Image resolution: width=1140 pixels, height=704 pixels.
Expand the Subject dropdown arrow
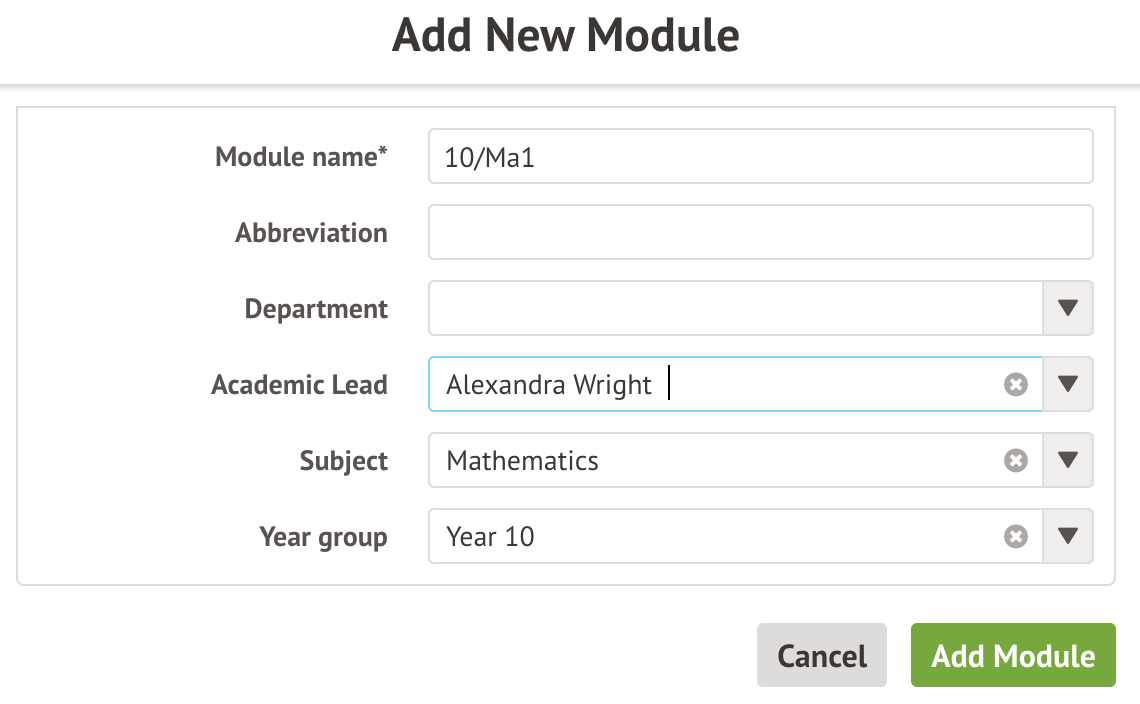[x=1068, y=461]
